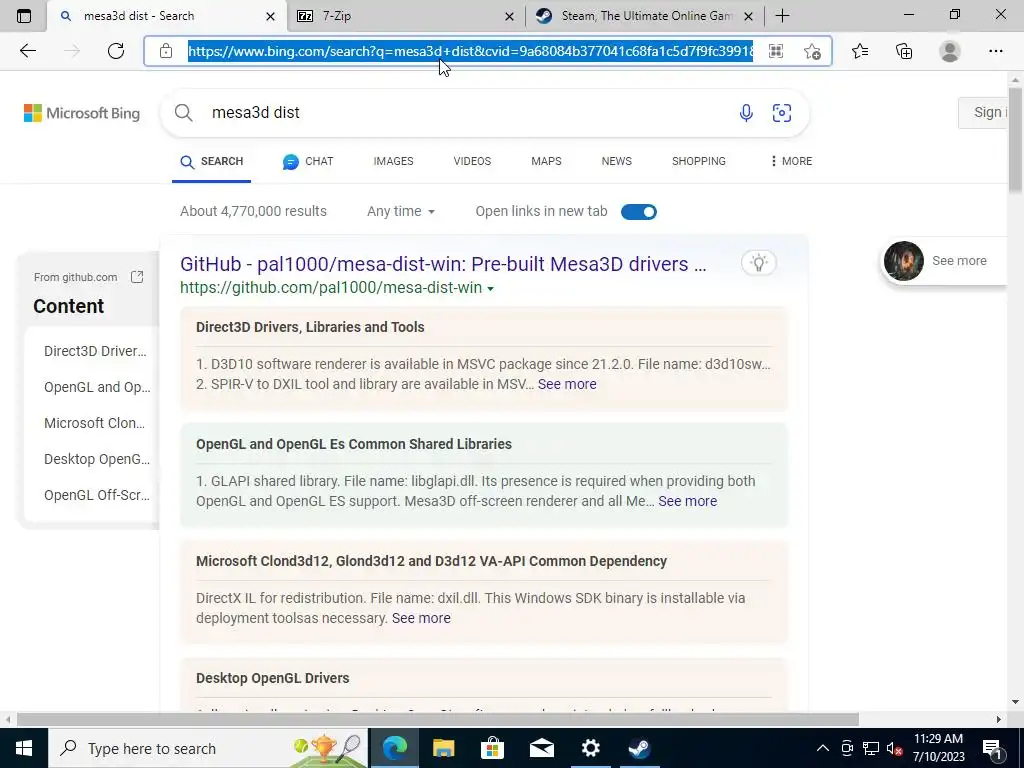Viewport: 1024px width, 768px height.
Task: Click the Microsoft Bing logo
Action: point(82,113)
